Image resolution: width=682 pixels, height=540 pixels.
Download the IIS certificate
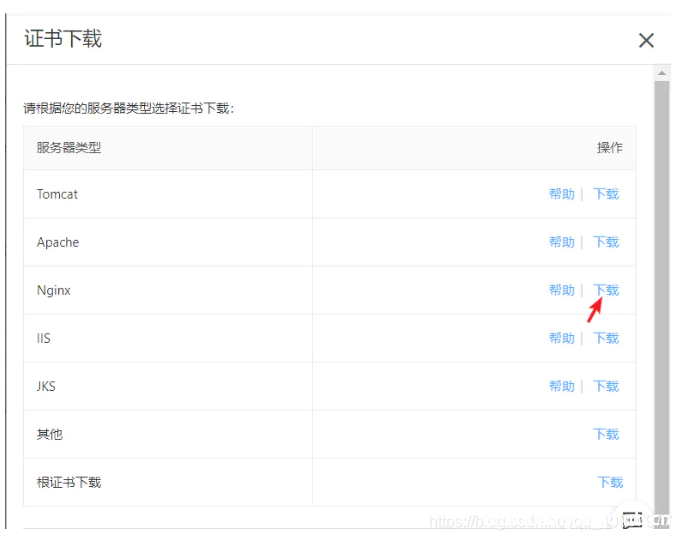pos(606,338)
